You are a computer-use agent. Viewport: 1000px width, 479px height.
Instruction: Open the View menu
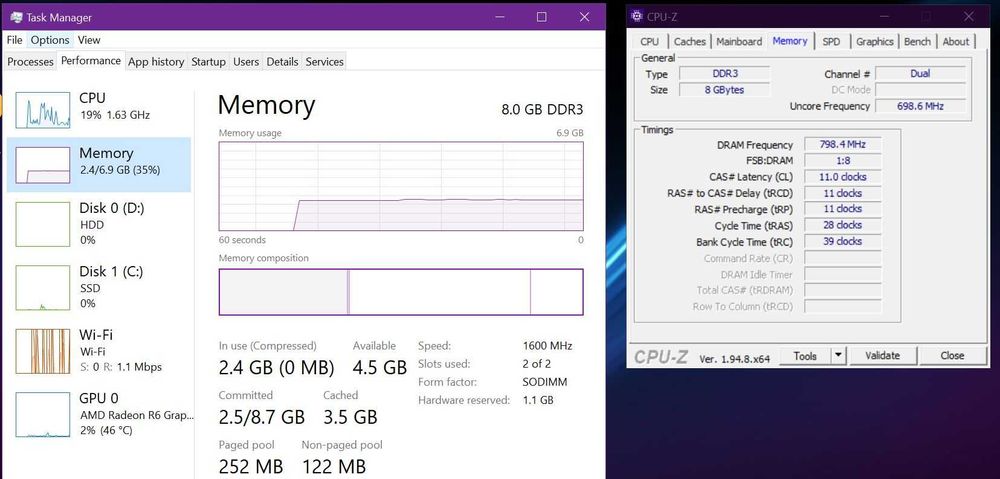[89, 40]
